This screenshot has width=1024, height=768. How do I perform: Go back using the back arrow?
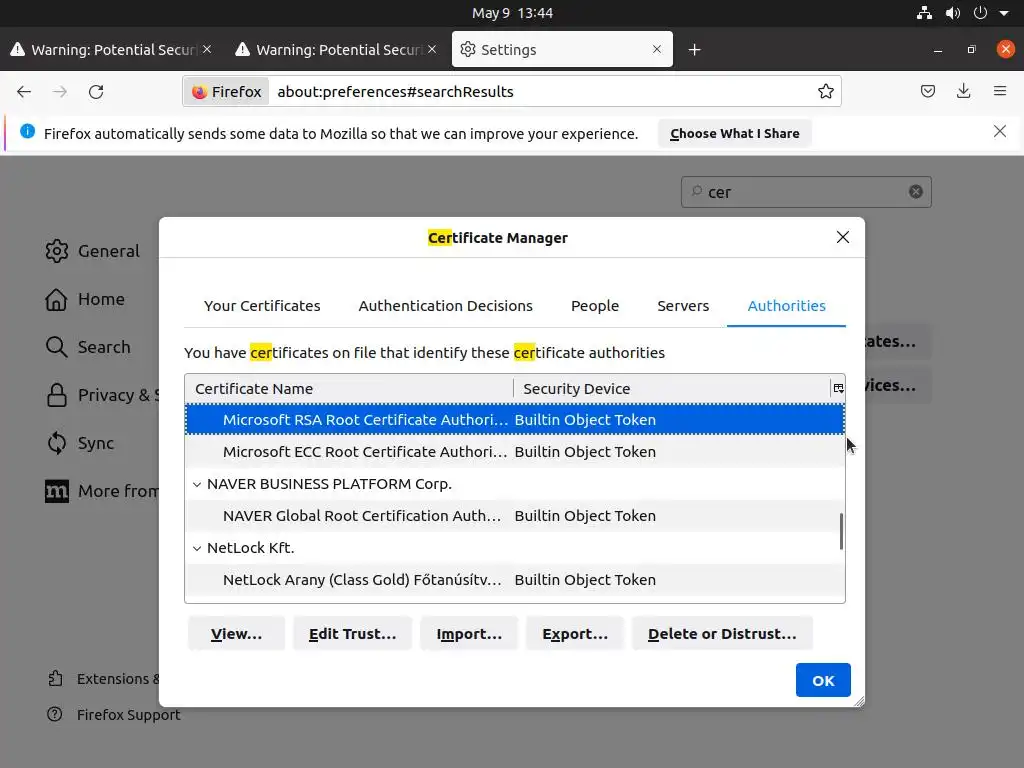[24, 91]
